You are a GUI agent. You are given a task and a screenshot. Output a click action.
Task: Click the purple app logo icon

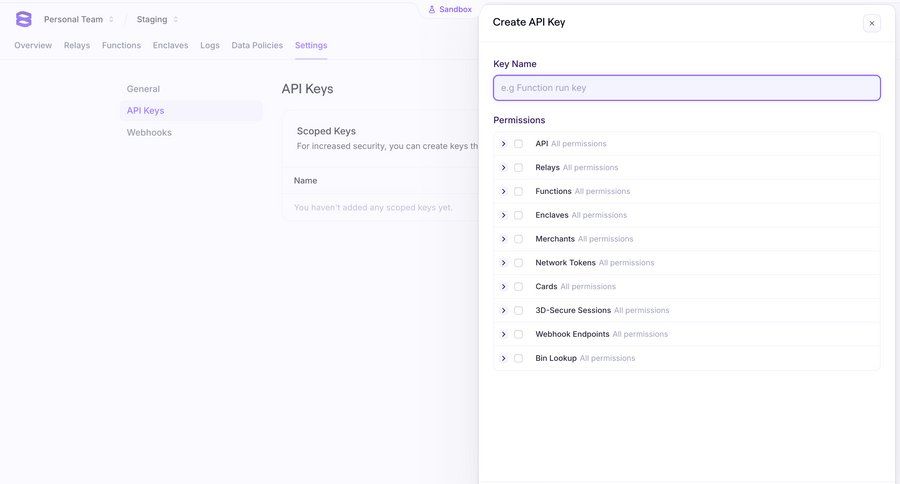pos(24,19)
